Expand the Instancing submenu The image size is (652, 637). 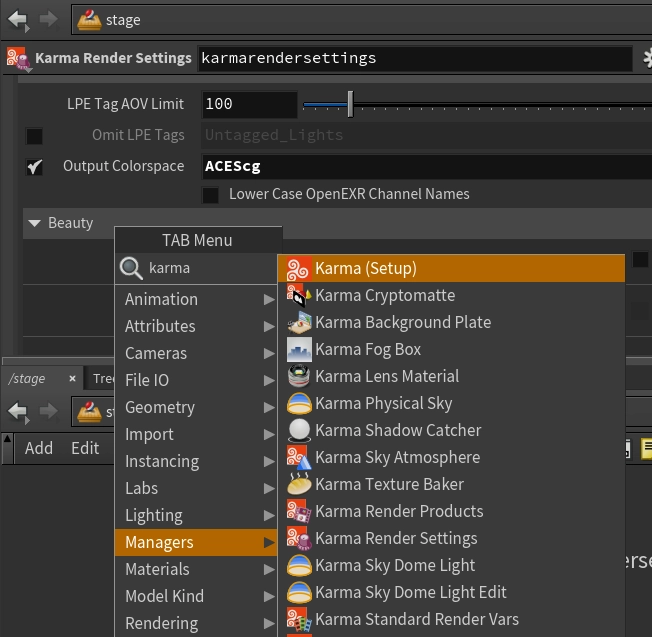(x=196, y=462)
